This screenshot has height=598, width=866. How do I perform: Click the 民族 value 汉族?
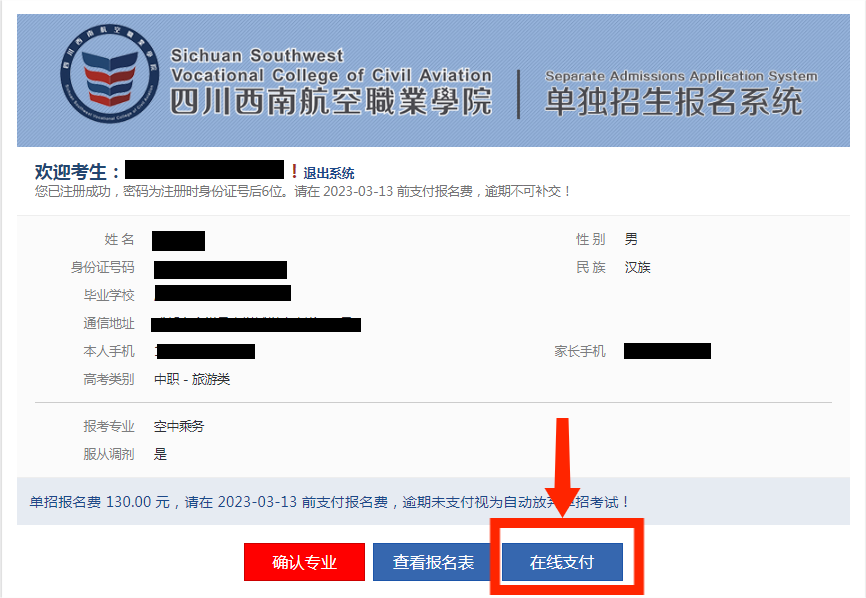[637, 267]
